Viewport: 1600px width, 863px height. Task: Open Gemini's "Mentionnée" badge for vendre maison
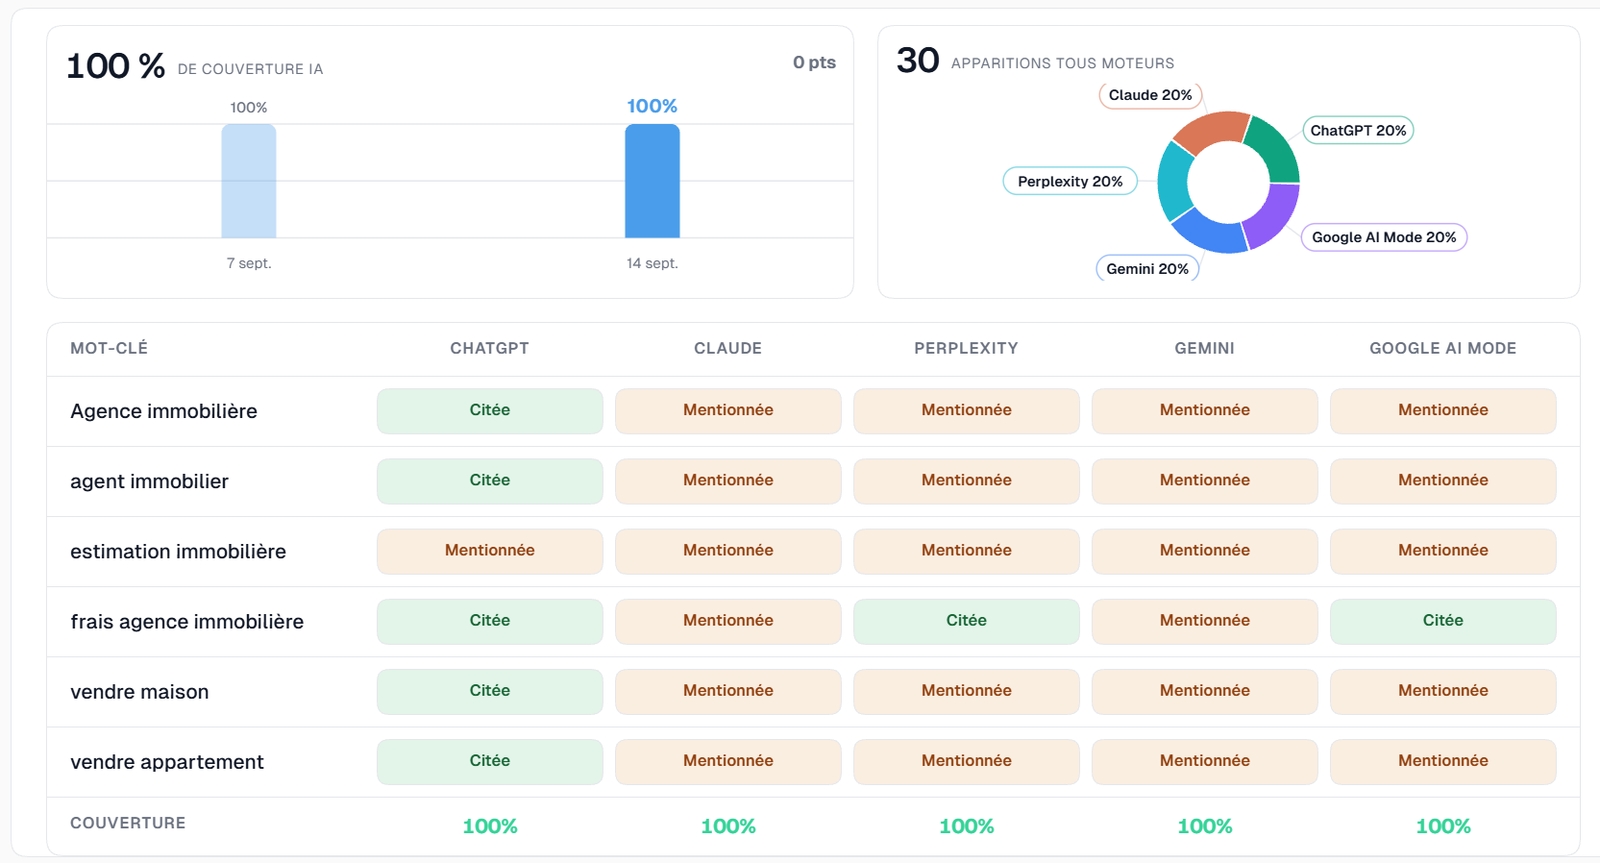pos(1205,692)
